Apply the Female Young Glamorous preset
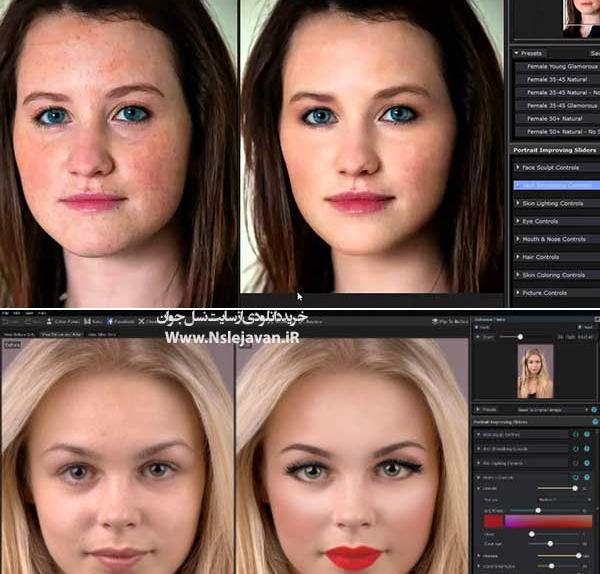 pos(558,67)
